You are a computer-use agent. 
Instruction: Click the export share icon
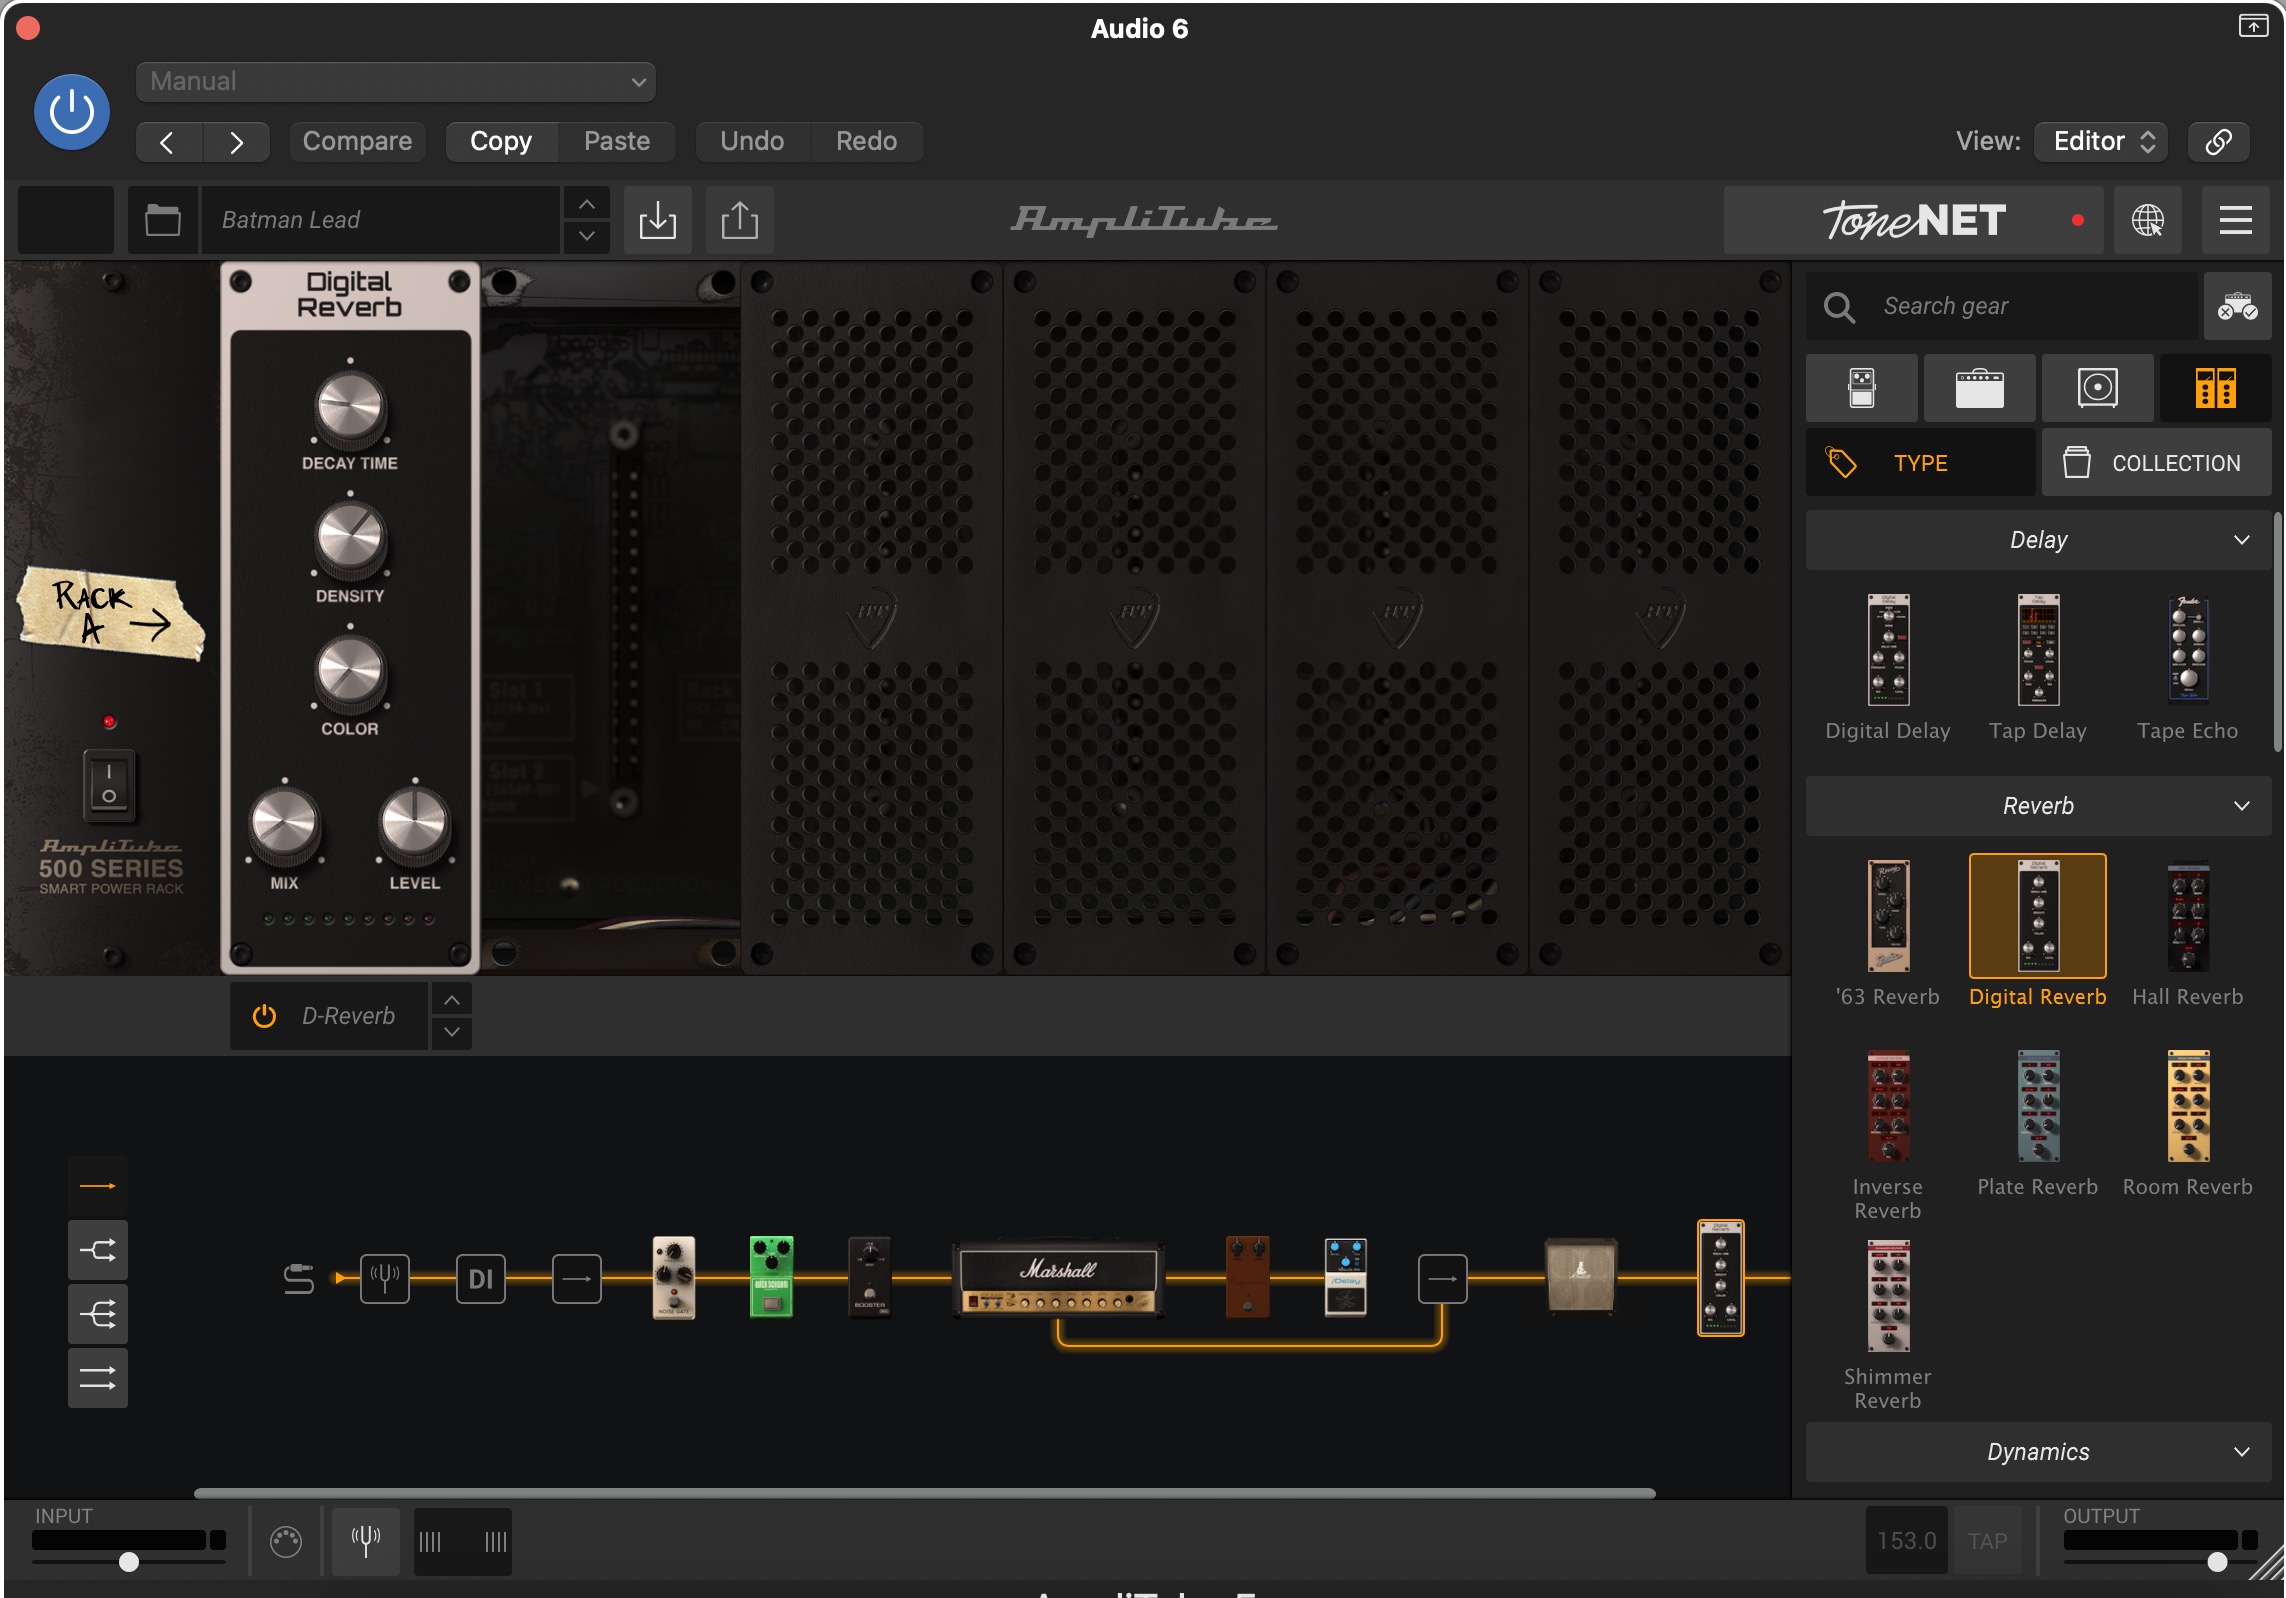[739, 220]
